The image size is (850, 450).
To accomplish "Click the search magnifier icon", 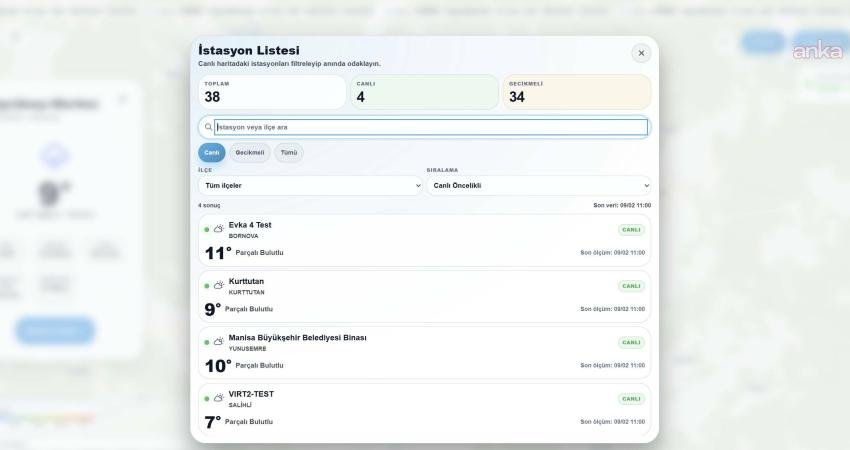I will 208,127.
